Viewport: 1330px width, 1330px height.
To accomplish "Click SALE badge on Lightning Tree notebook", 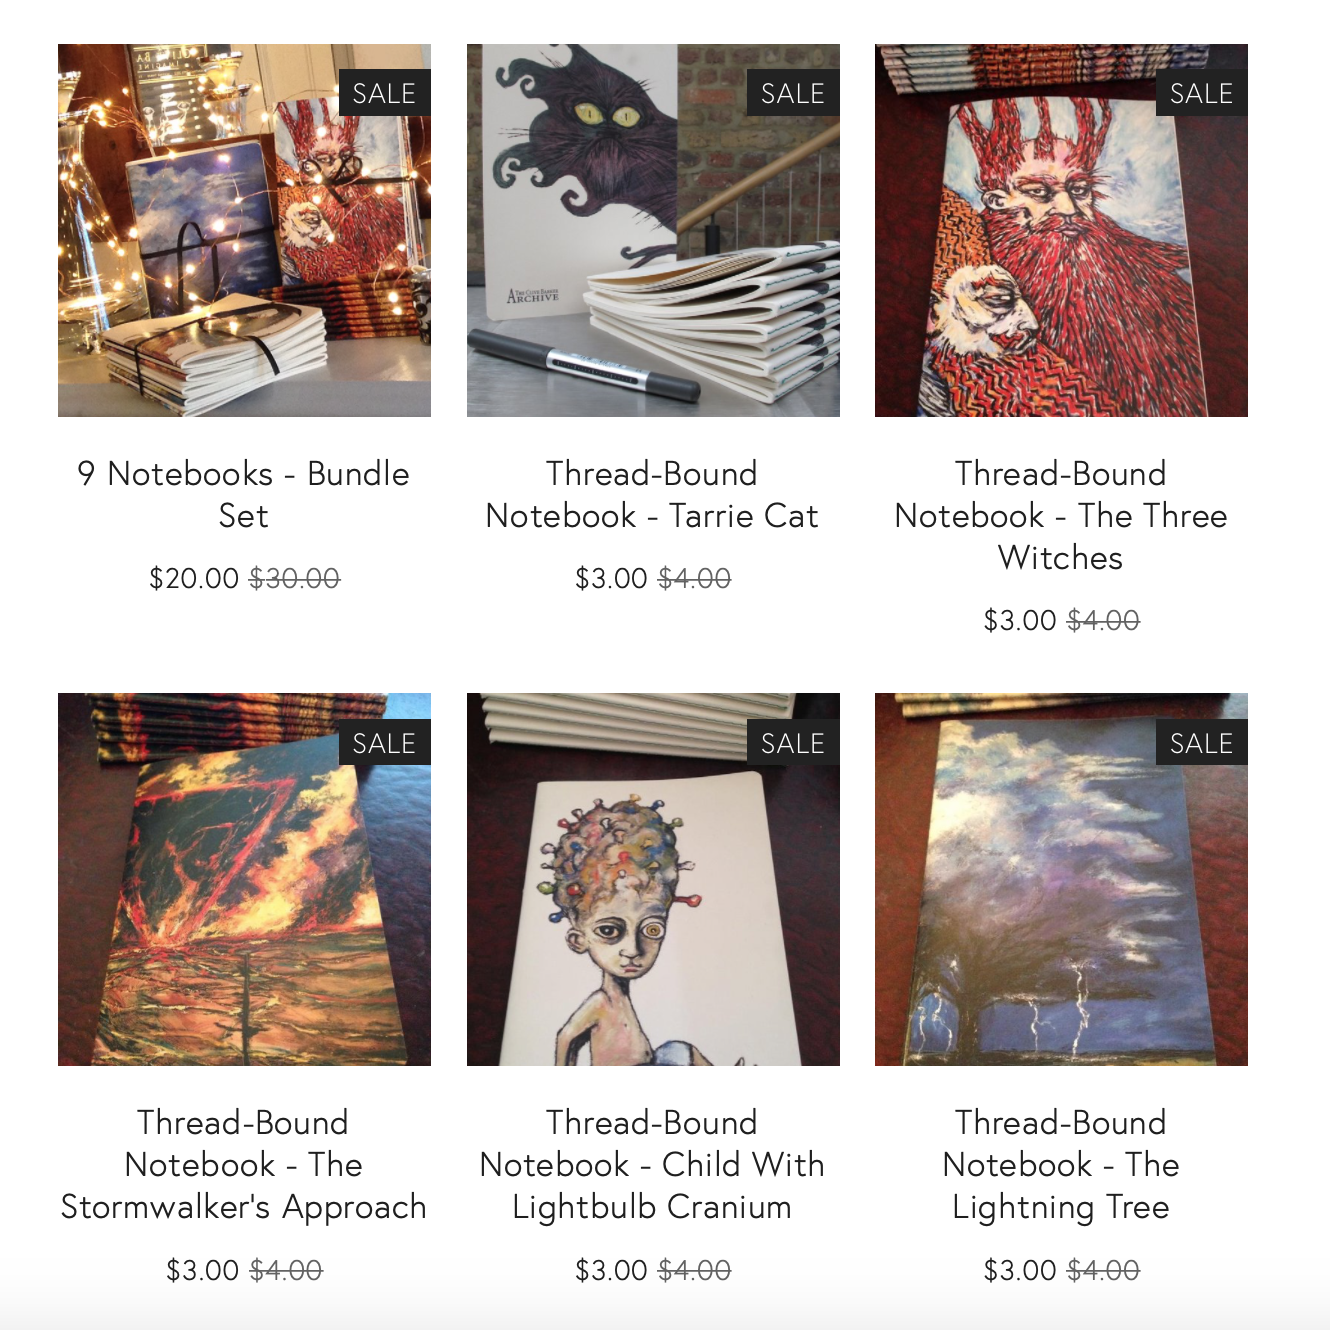I will 1202,743.
